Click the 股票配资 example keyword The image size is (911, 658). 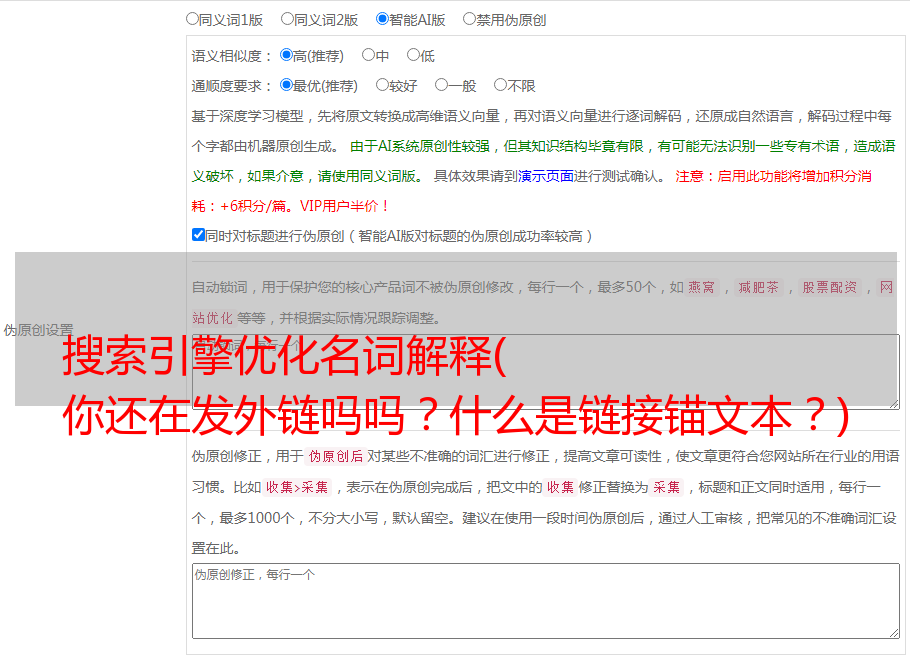829,287
